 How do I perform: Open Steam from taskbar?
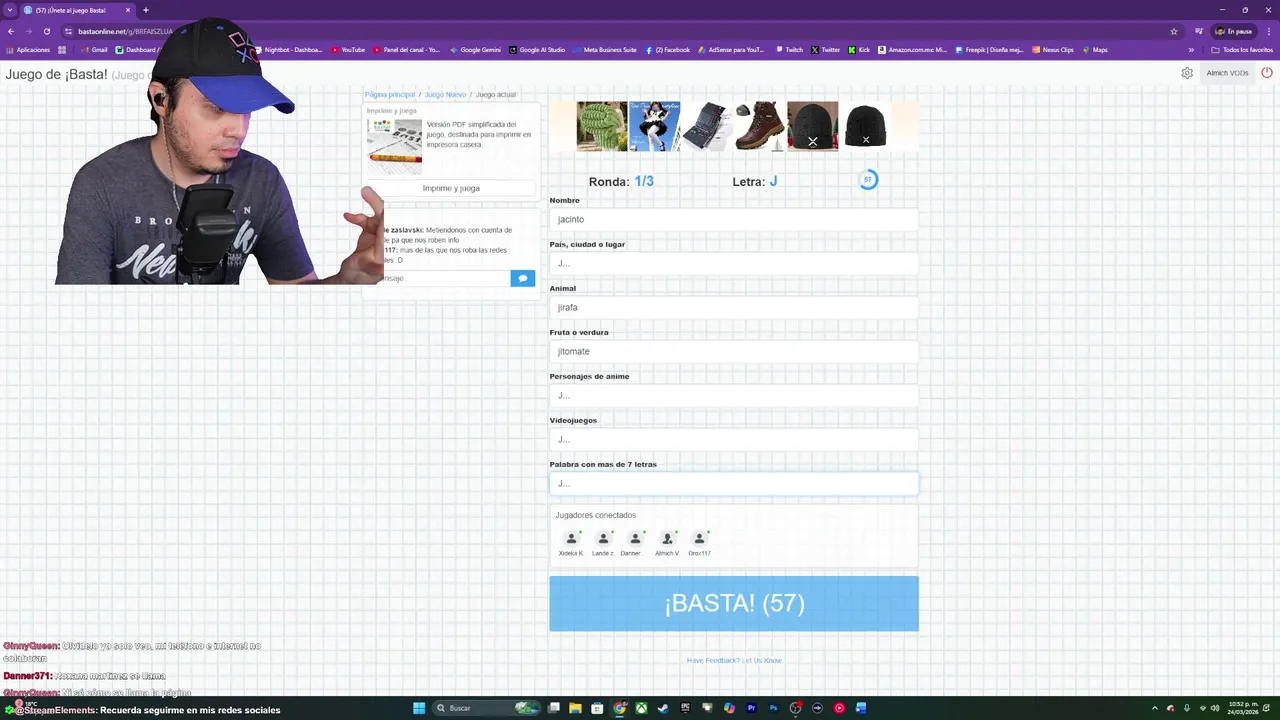click(x=663, y=708)
